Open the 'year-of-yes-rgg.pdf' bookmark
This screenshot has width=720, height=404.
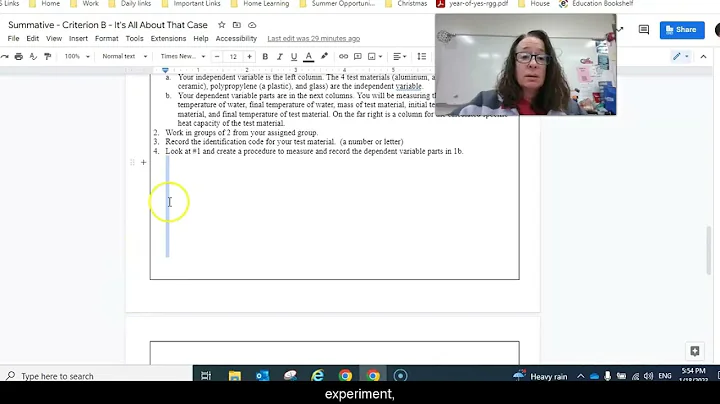[472, 4]
